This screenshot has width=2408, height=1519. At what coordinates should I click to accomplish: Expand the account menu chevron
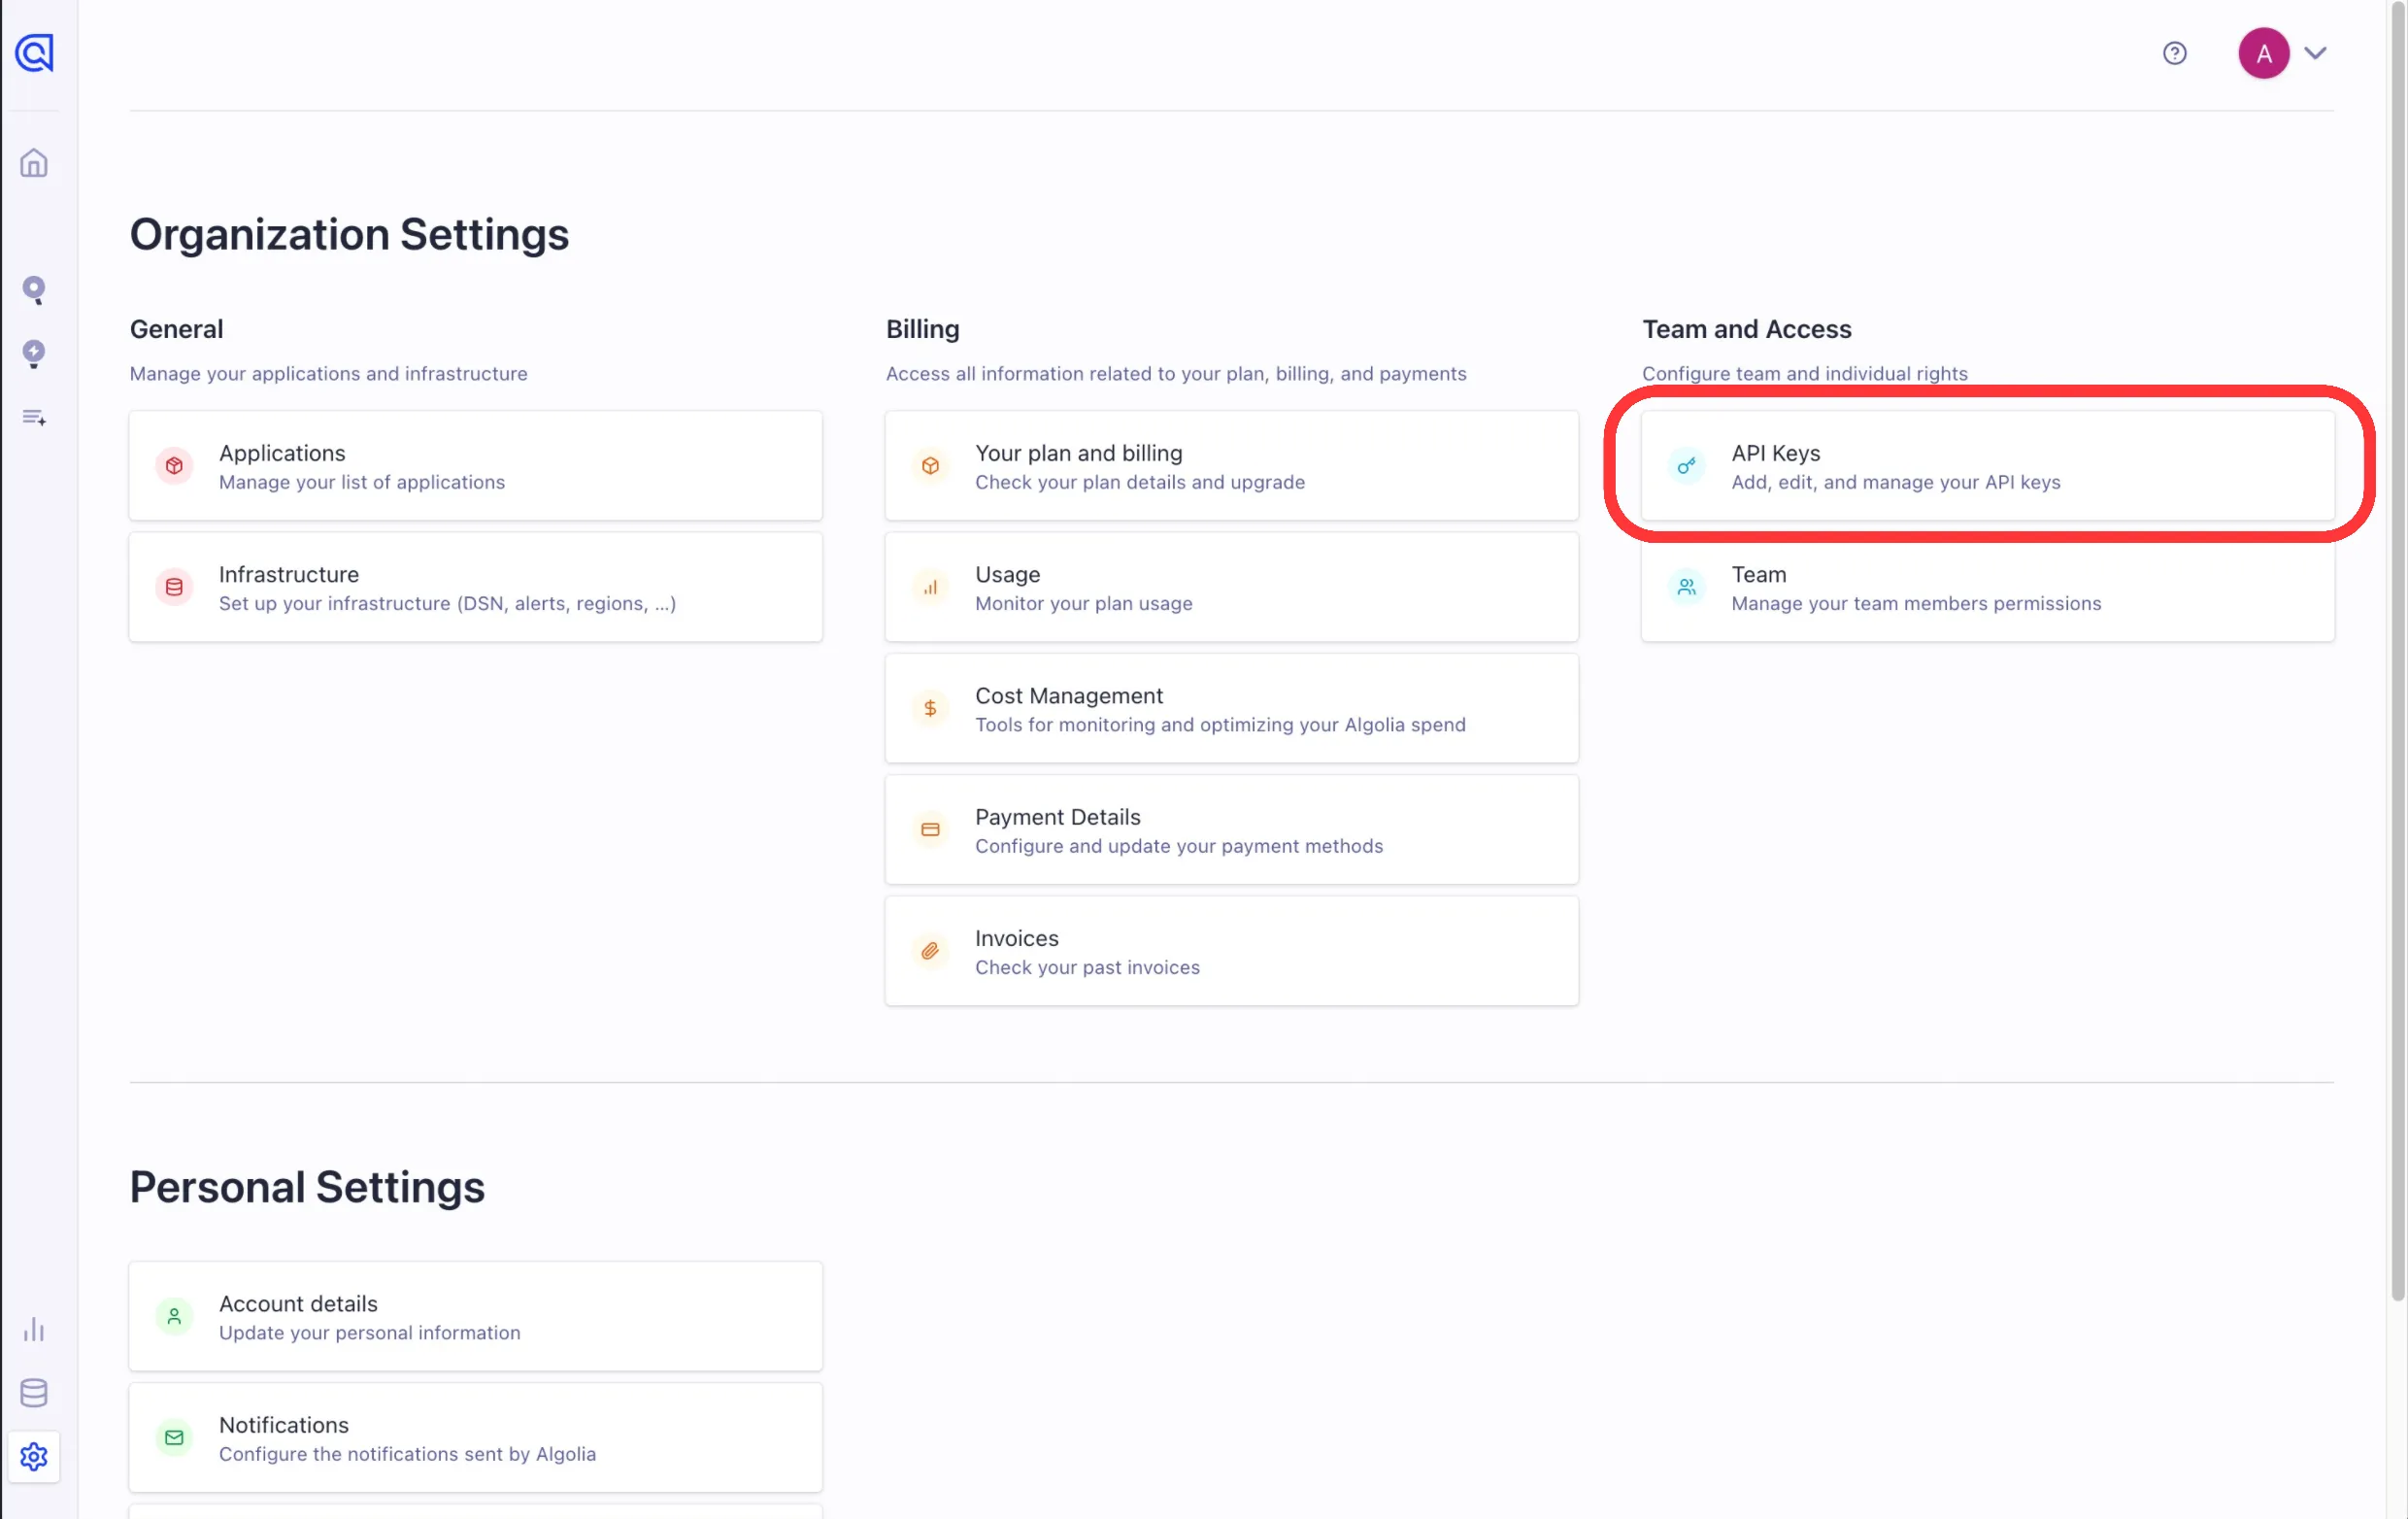[x=2315, y=53]
